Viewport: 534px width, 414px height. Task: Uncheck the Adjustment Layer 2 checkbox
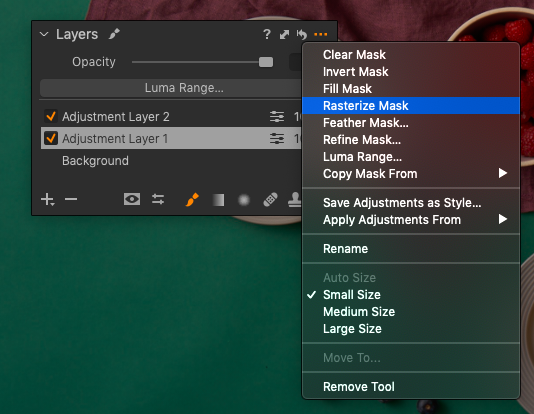(x=51, y=116)
